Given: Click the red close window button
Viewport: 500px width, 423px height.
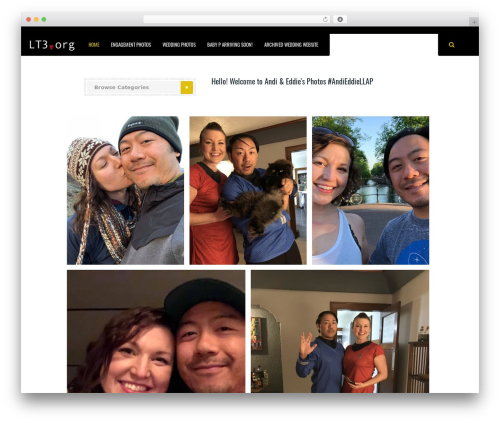Looking at the screenshot, I should click(29, 19).
